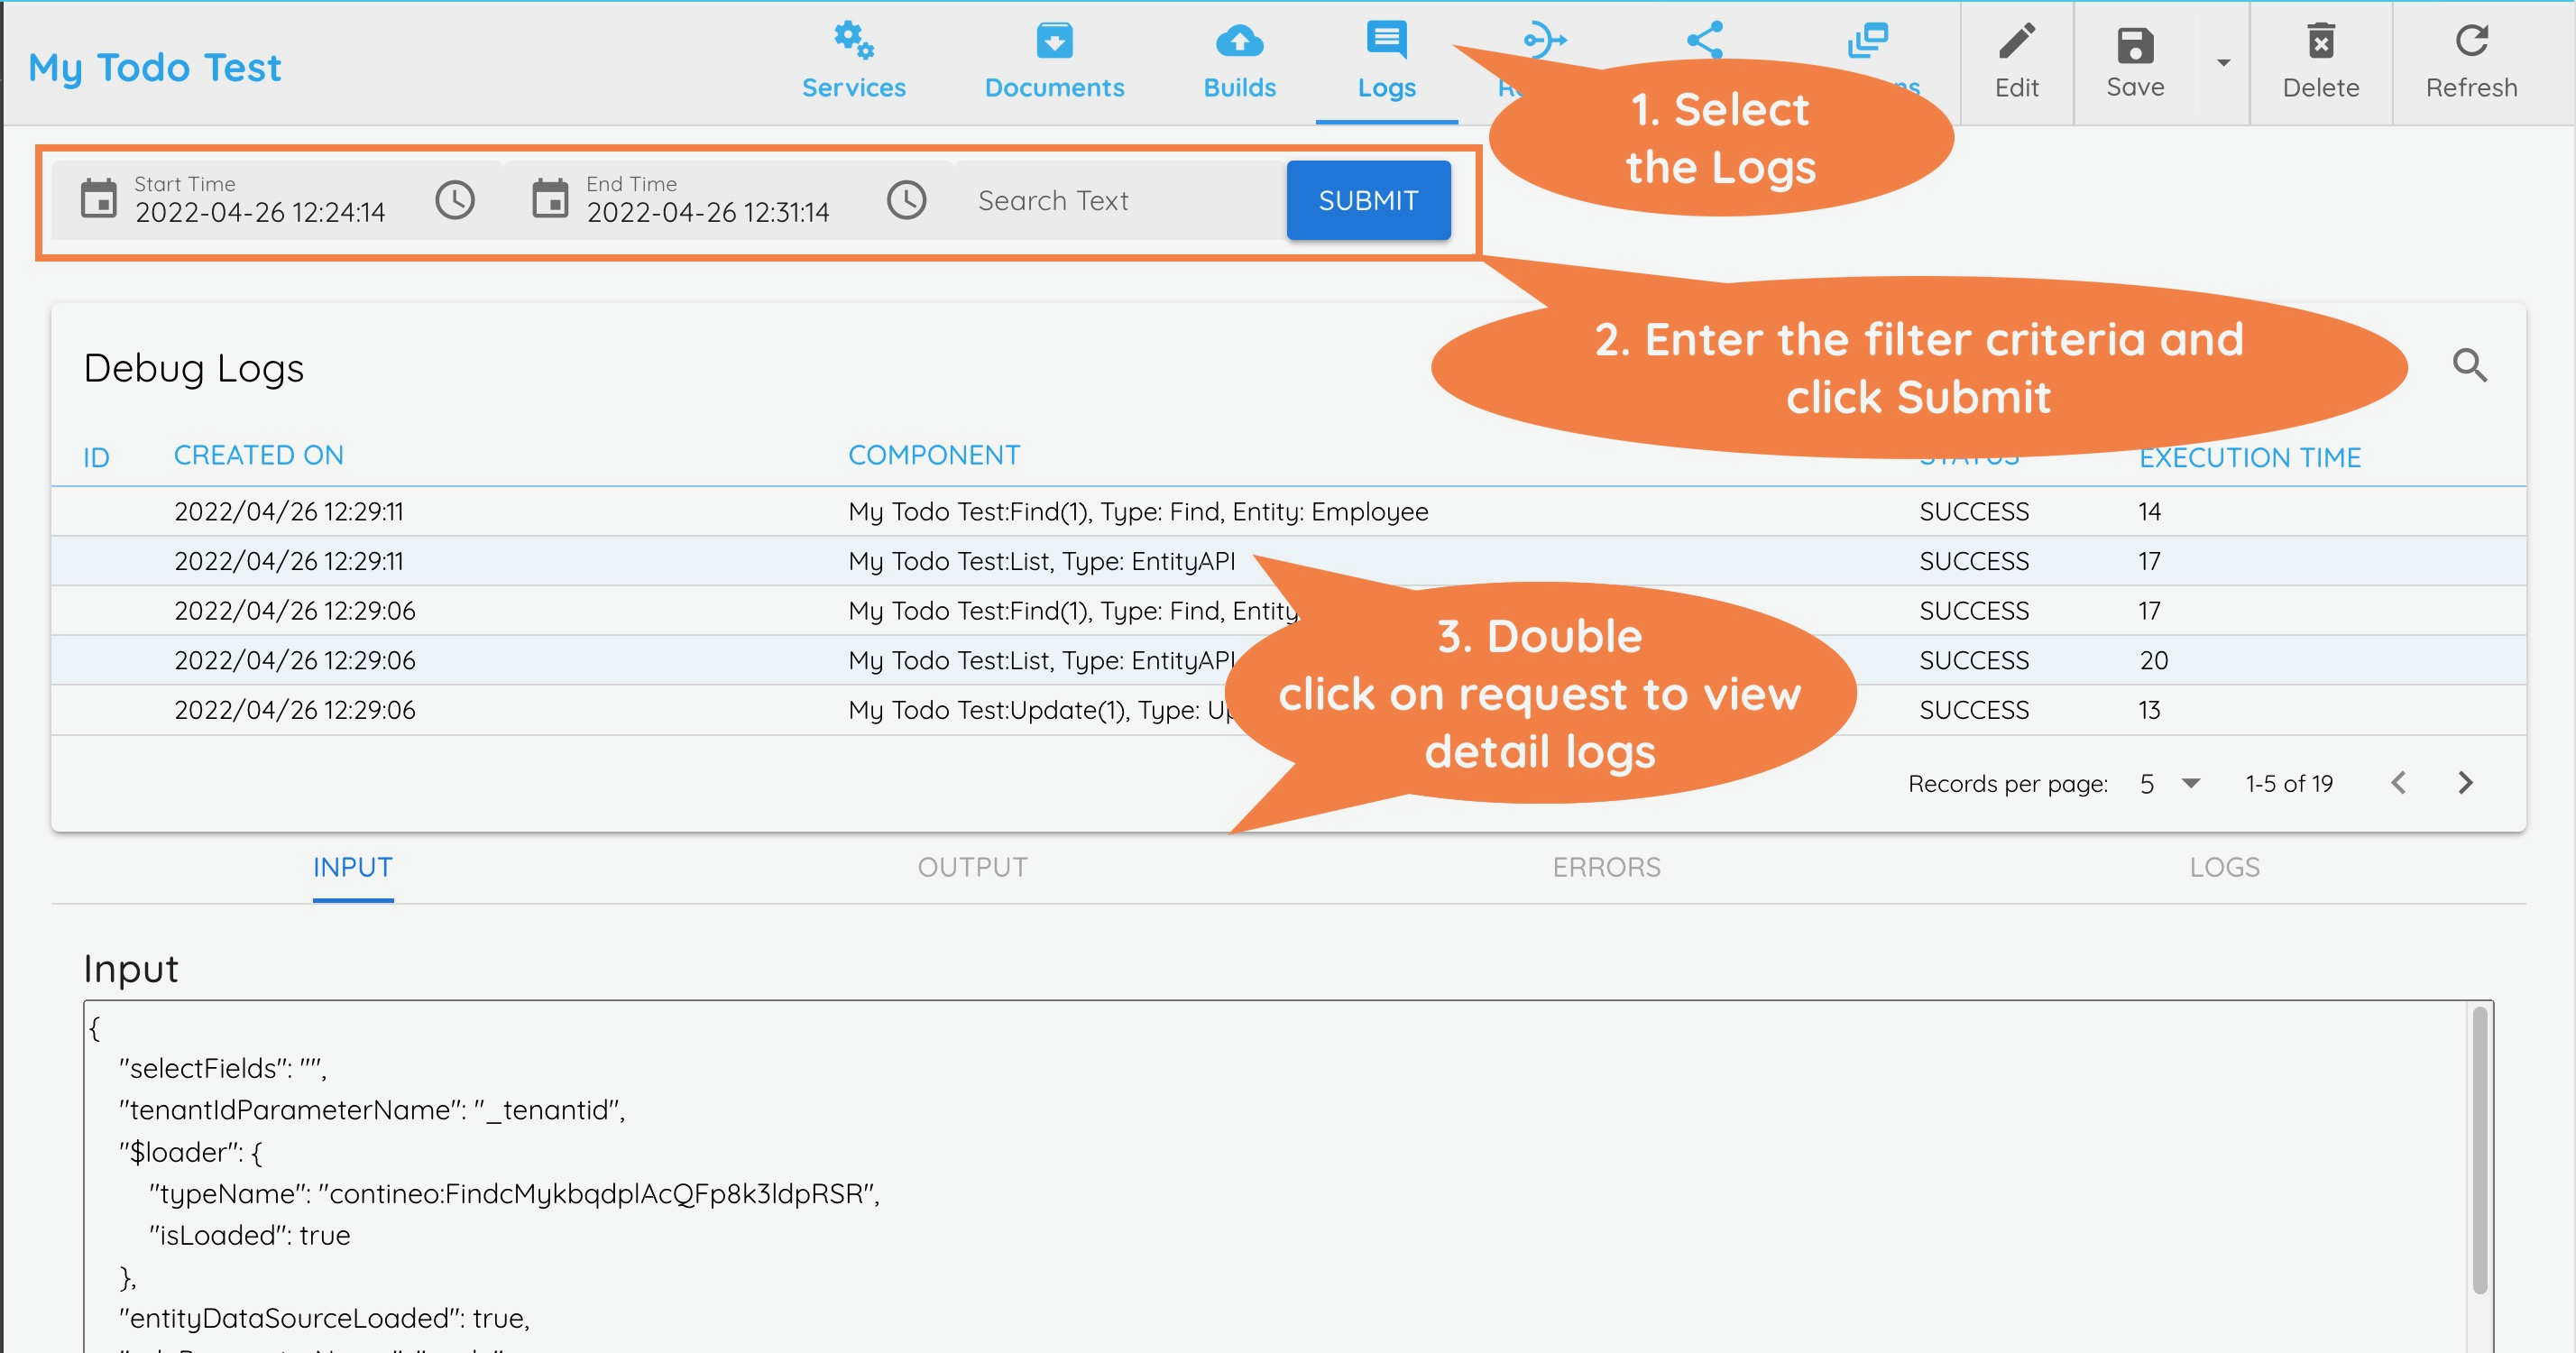
Task: Open the End Time calendar picker
Action: (x=550, y=200)
